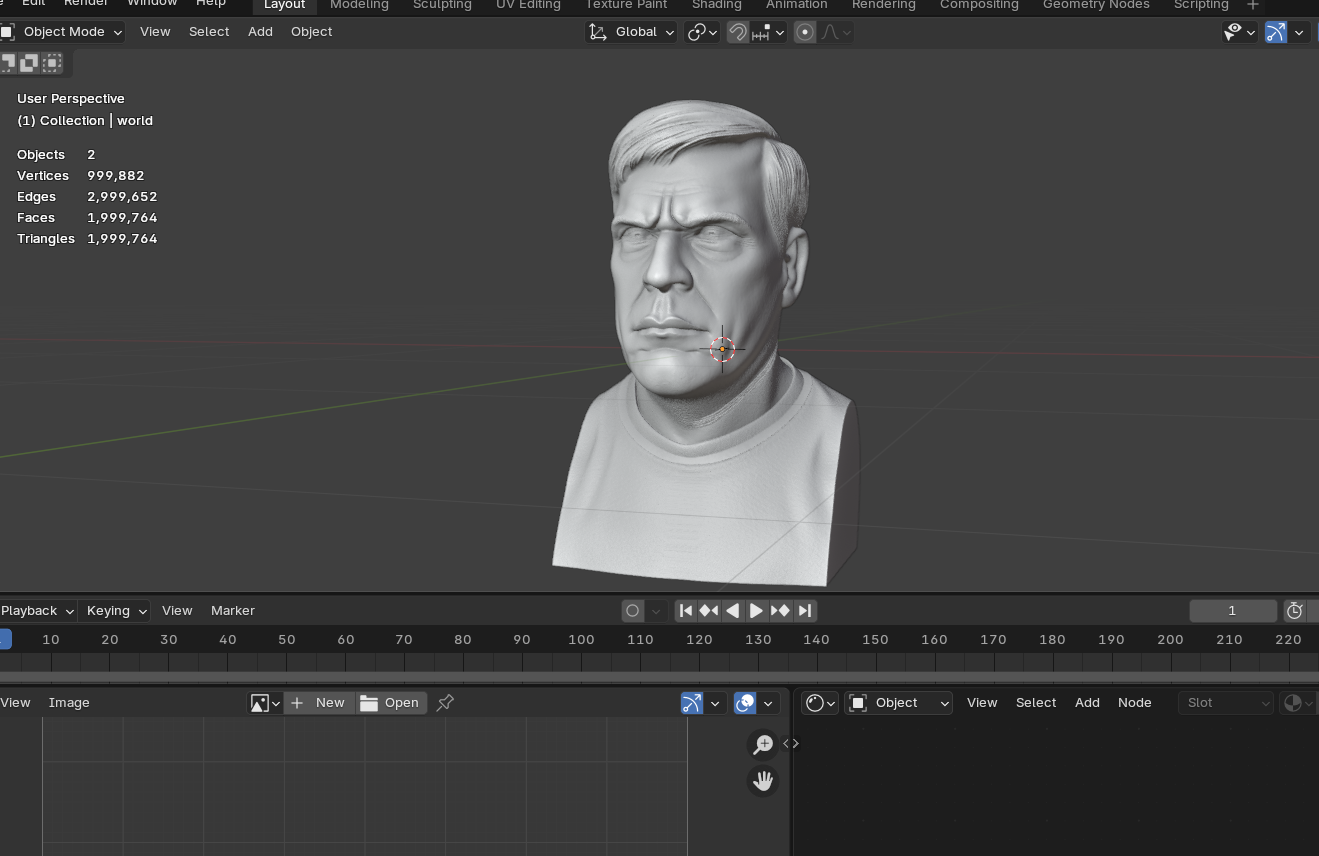
Task: Open the Object Mode dropdown
Action: coord(63,32)
